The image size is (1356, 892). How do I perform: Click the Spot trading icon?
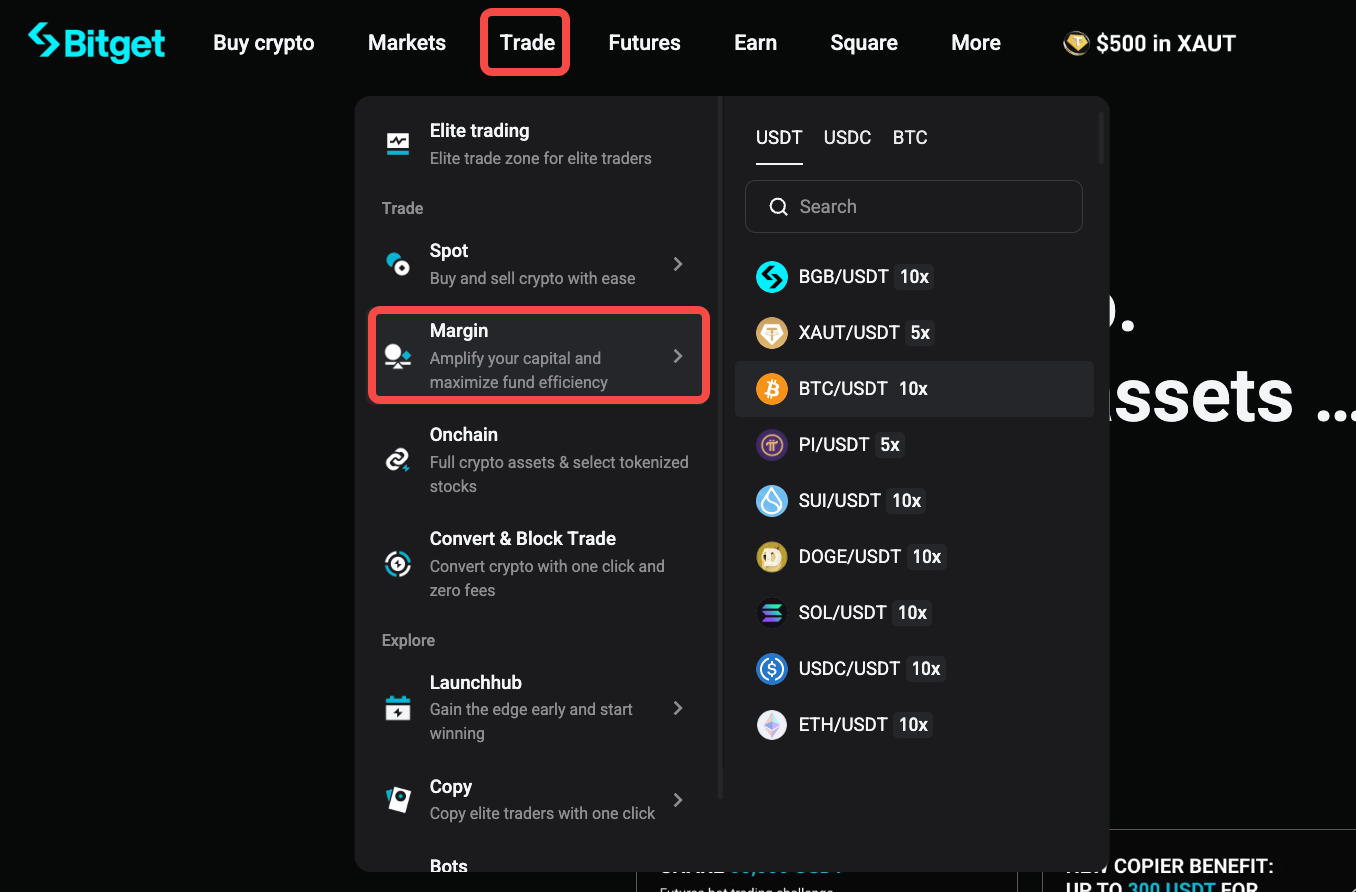pos(398,263)
